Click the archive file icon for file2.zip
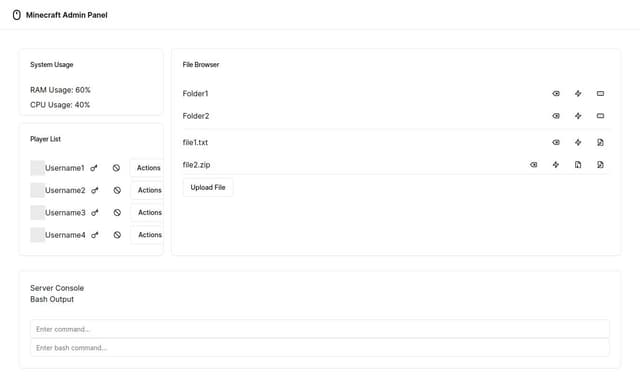This screenshot has width=640, height=387. coord(578,165)
